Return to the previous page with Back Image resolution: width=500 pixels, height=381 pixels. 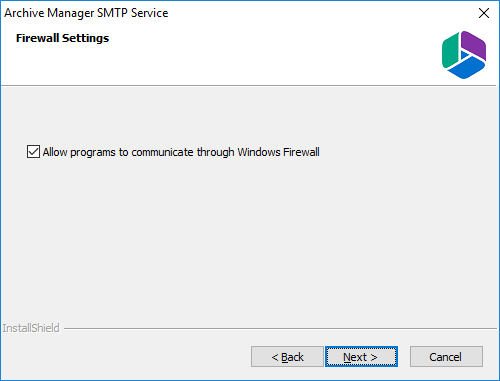(x=287, y=357)
